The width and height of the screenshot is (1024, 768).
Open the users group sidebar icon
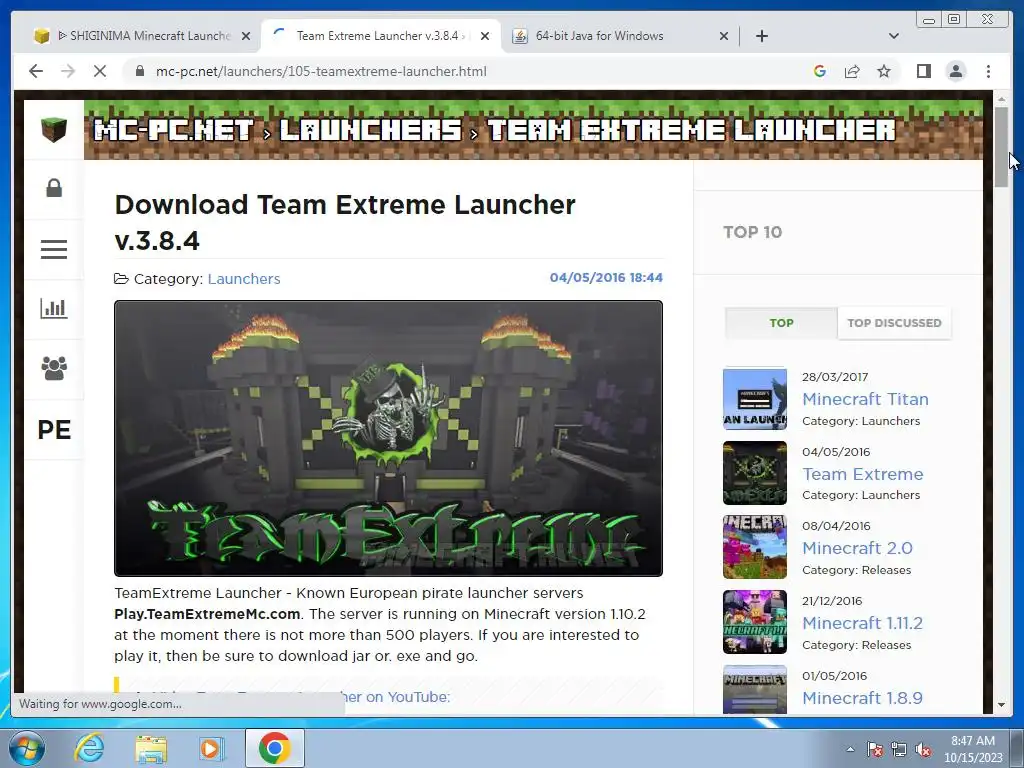tap(54, 368)
